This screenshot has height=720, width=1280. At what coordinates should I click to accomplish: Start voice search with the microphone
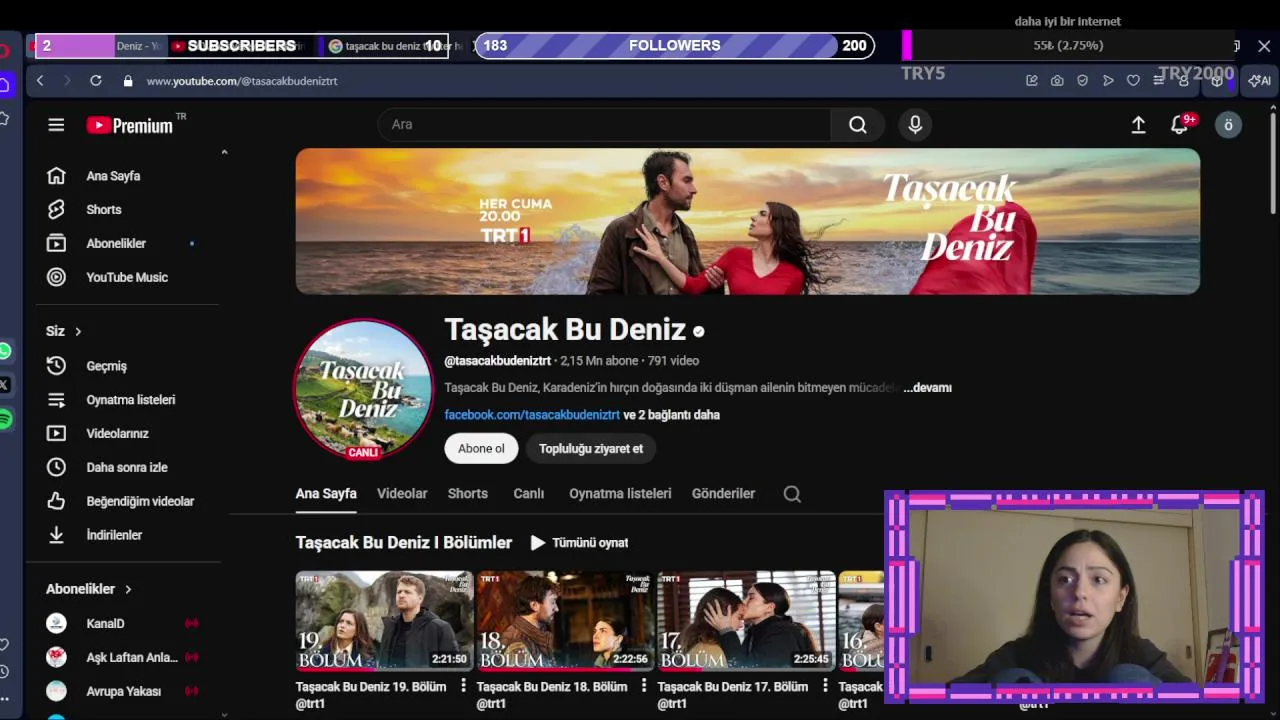(x=915, y=125)
